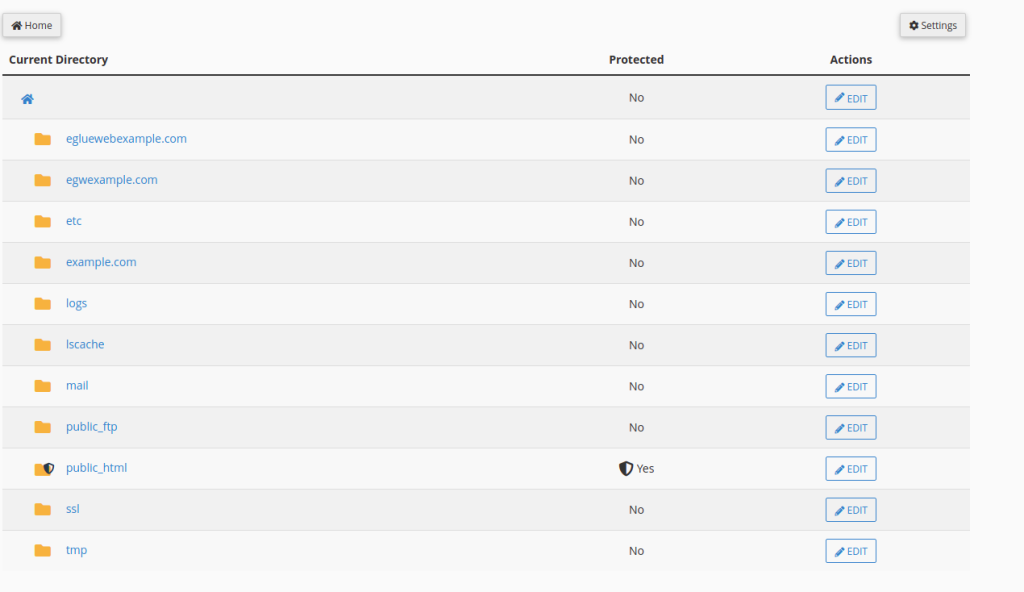Screen dimensions: 1024x592
Task: Navigate into the example.com folder
Action: [101, 262]
